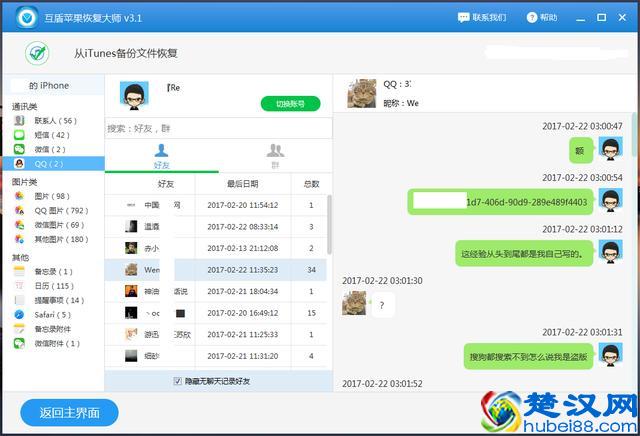Select 短信 (42) messages category

tap(51, 135)
